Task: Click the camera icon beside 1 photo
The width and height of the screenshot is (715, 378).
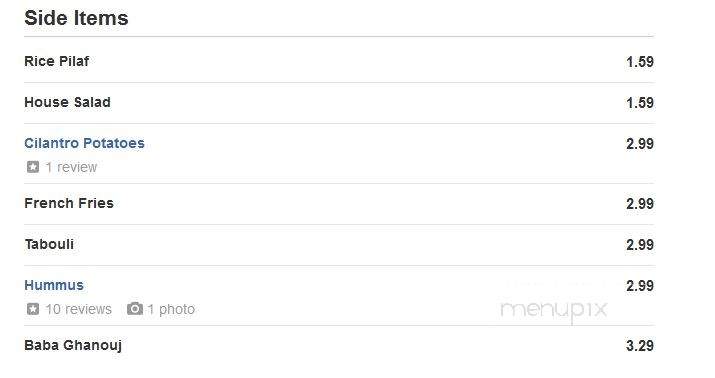Action: (135, 309)
